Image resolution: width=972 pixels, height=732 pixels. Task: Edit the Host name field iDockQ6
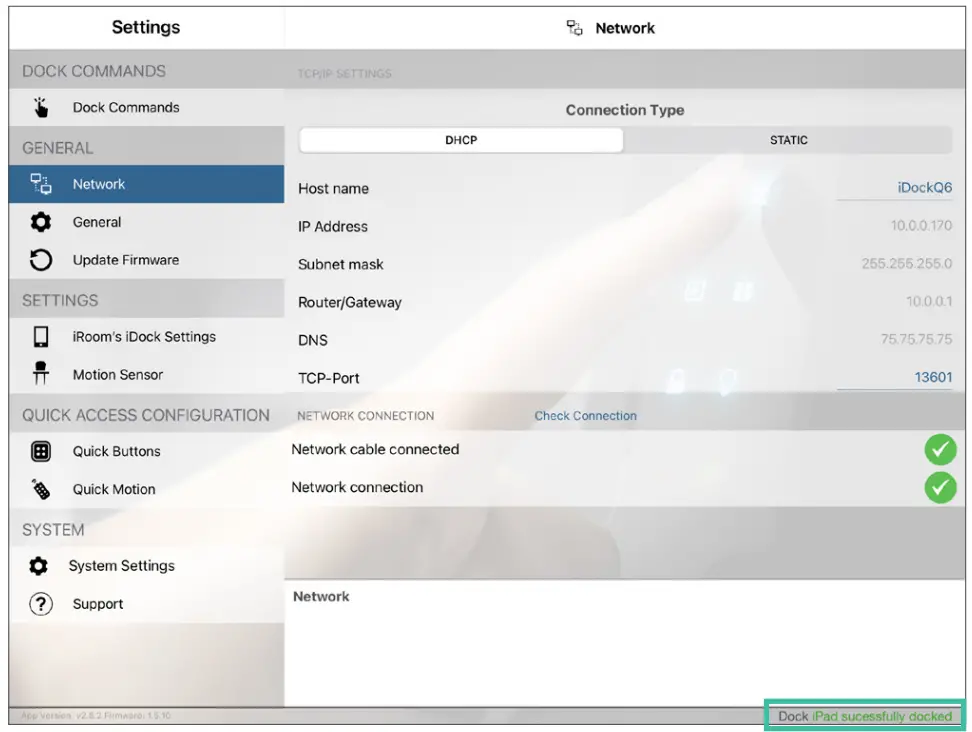point(922,187)
